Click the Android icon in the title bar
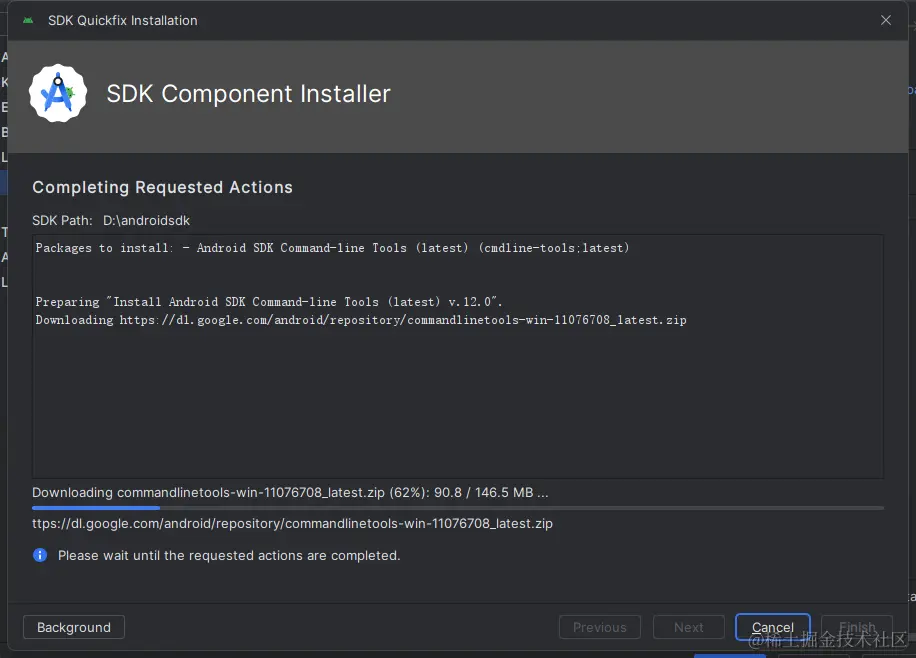 tap(27, 20)
